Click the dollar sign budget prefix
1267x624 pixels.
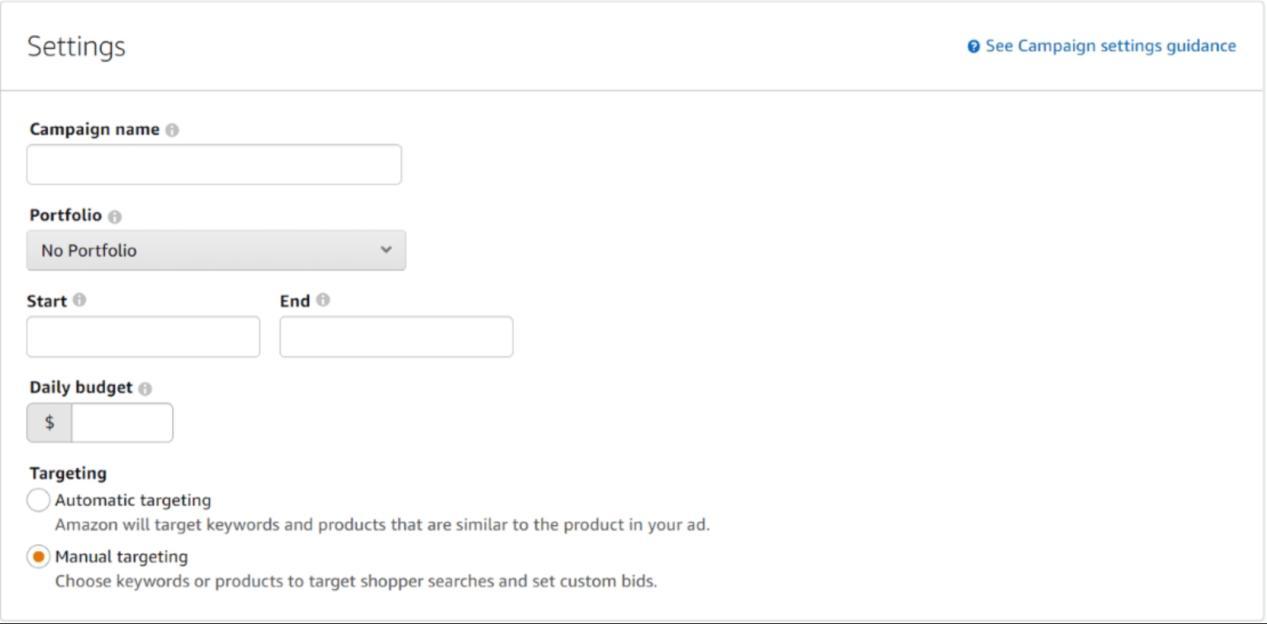pos(49,423)
